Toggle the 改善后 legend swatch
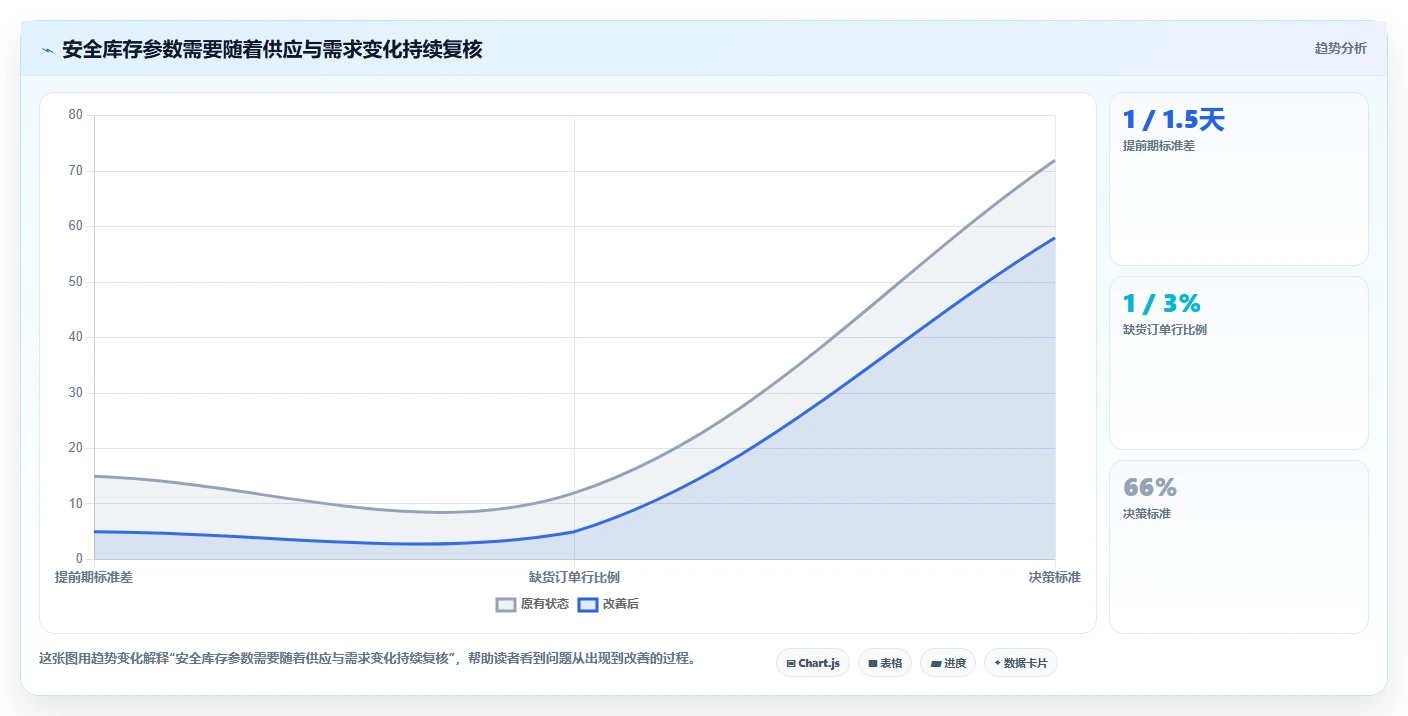This screenshot has height=716, width=1408. pos(588,604)
